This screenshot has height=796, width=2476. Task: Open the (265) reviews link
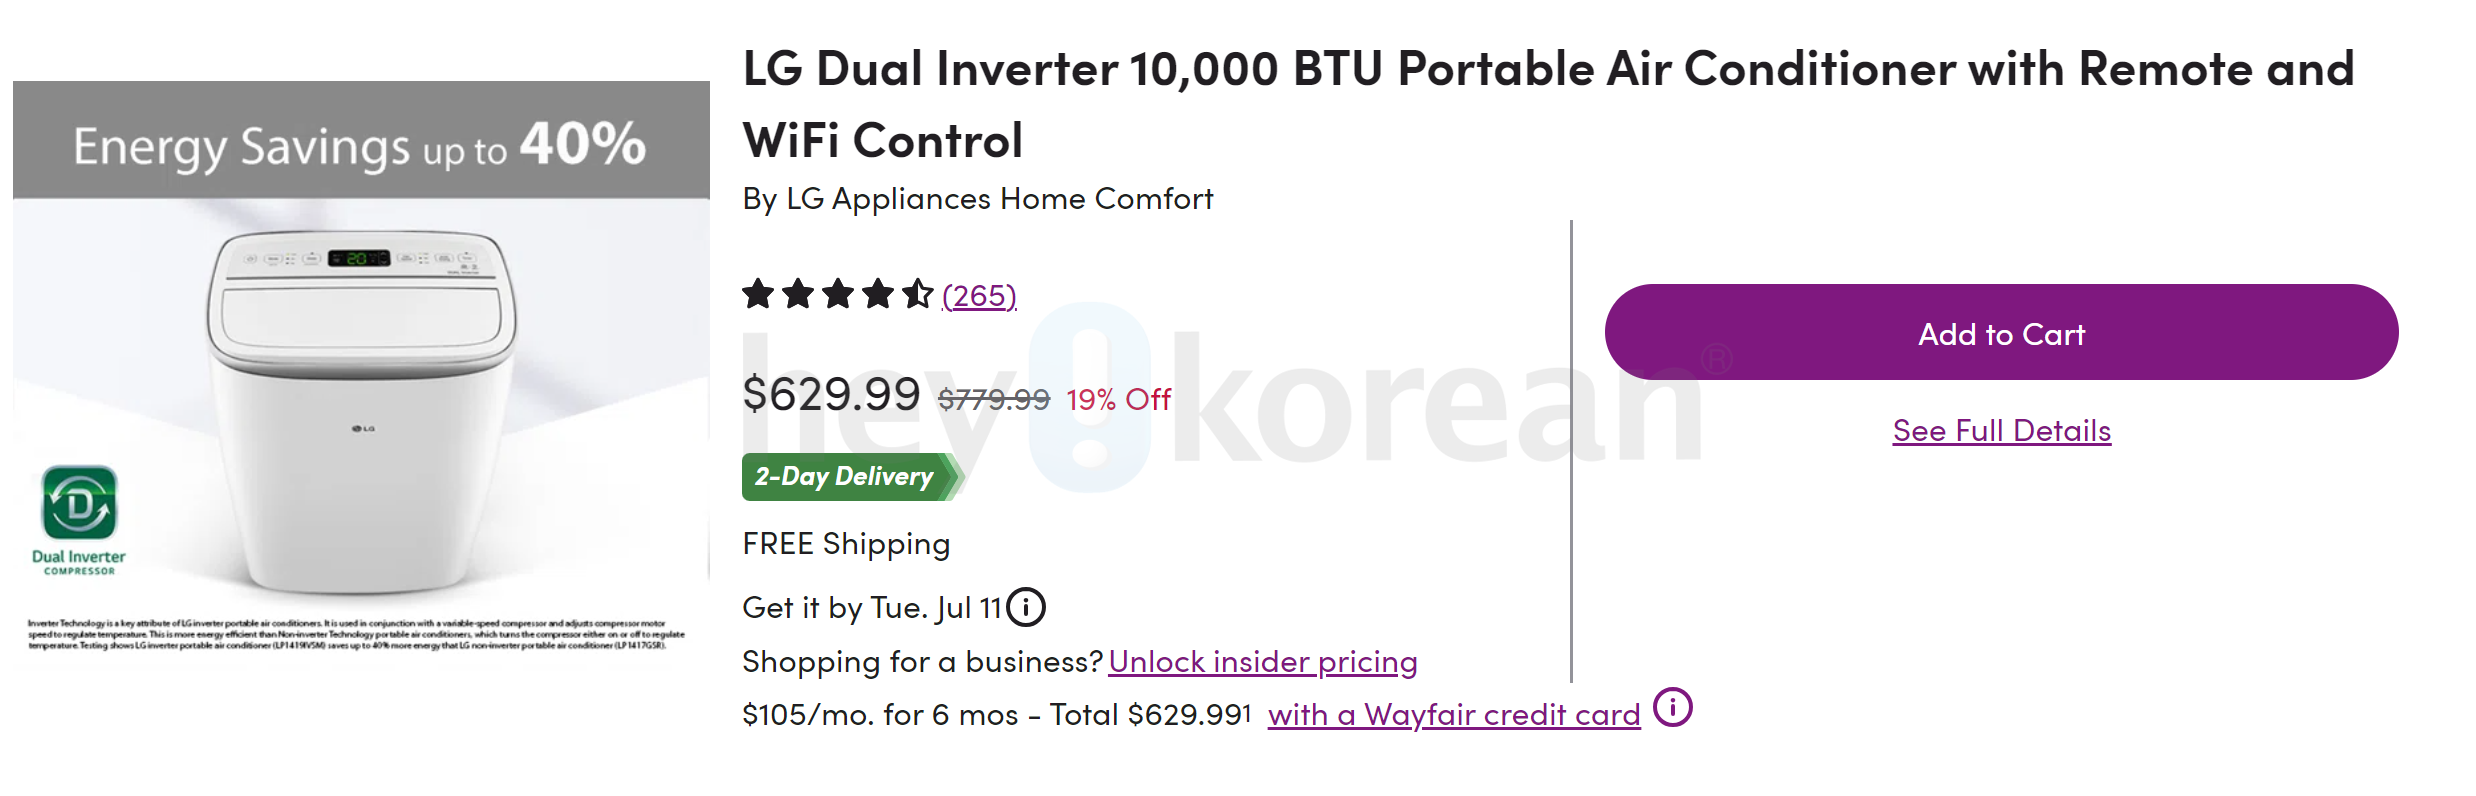tap(978, 295)
